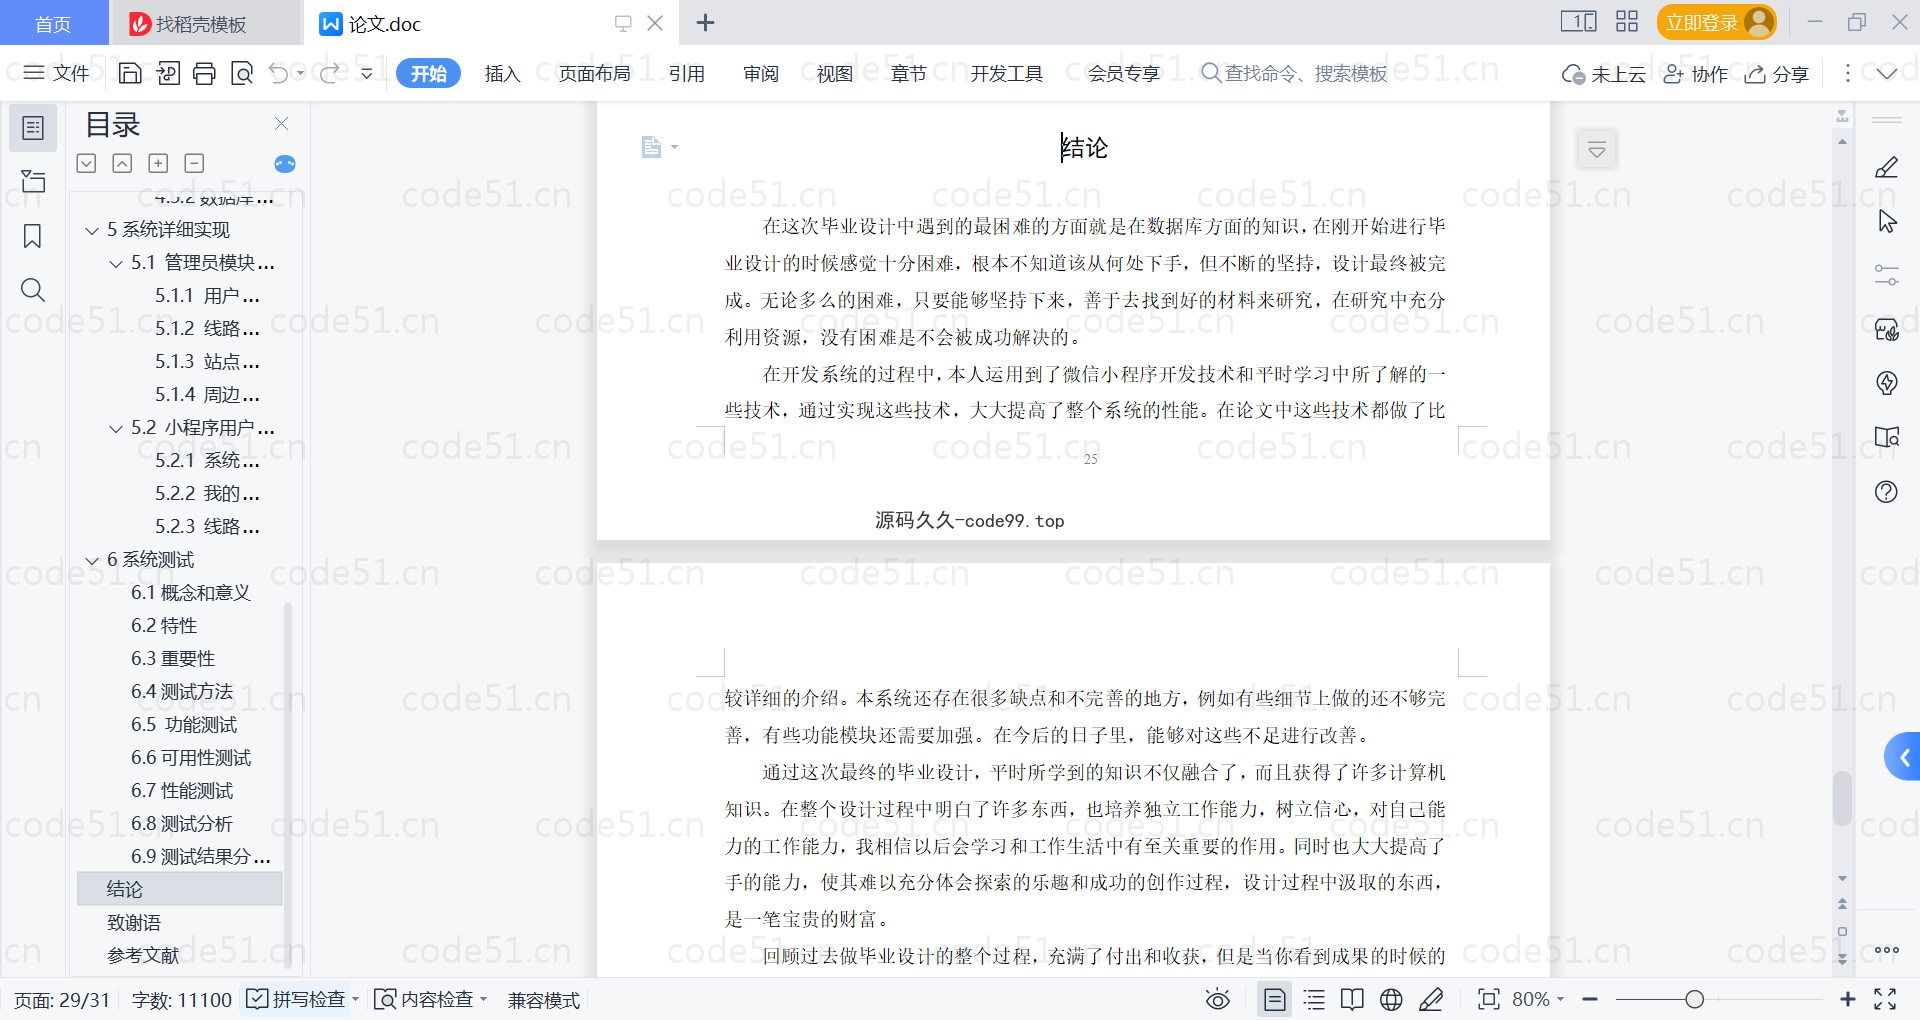Click the 协作 collaborate button
1920x1020 pixels.
coord(1696,74)
